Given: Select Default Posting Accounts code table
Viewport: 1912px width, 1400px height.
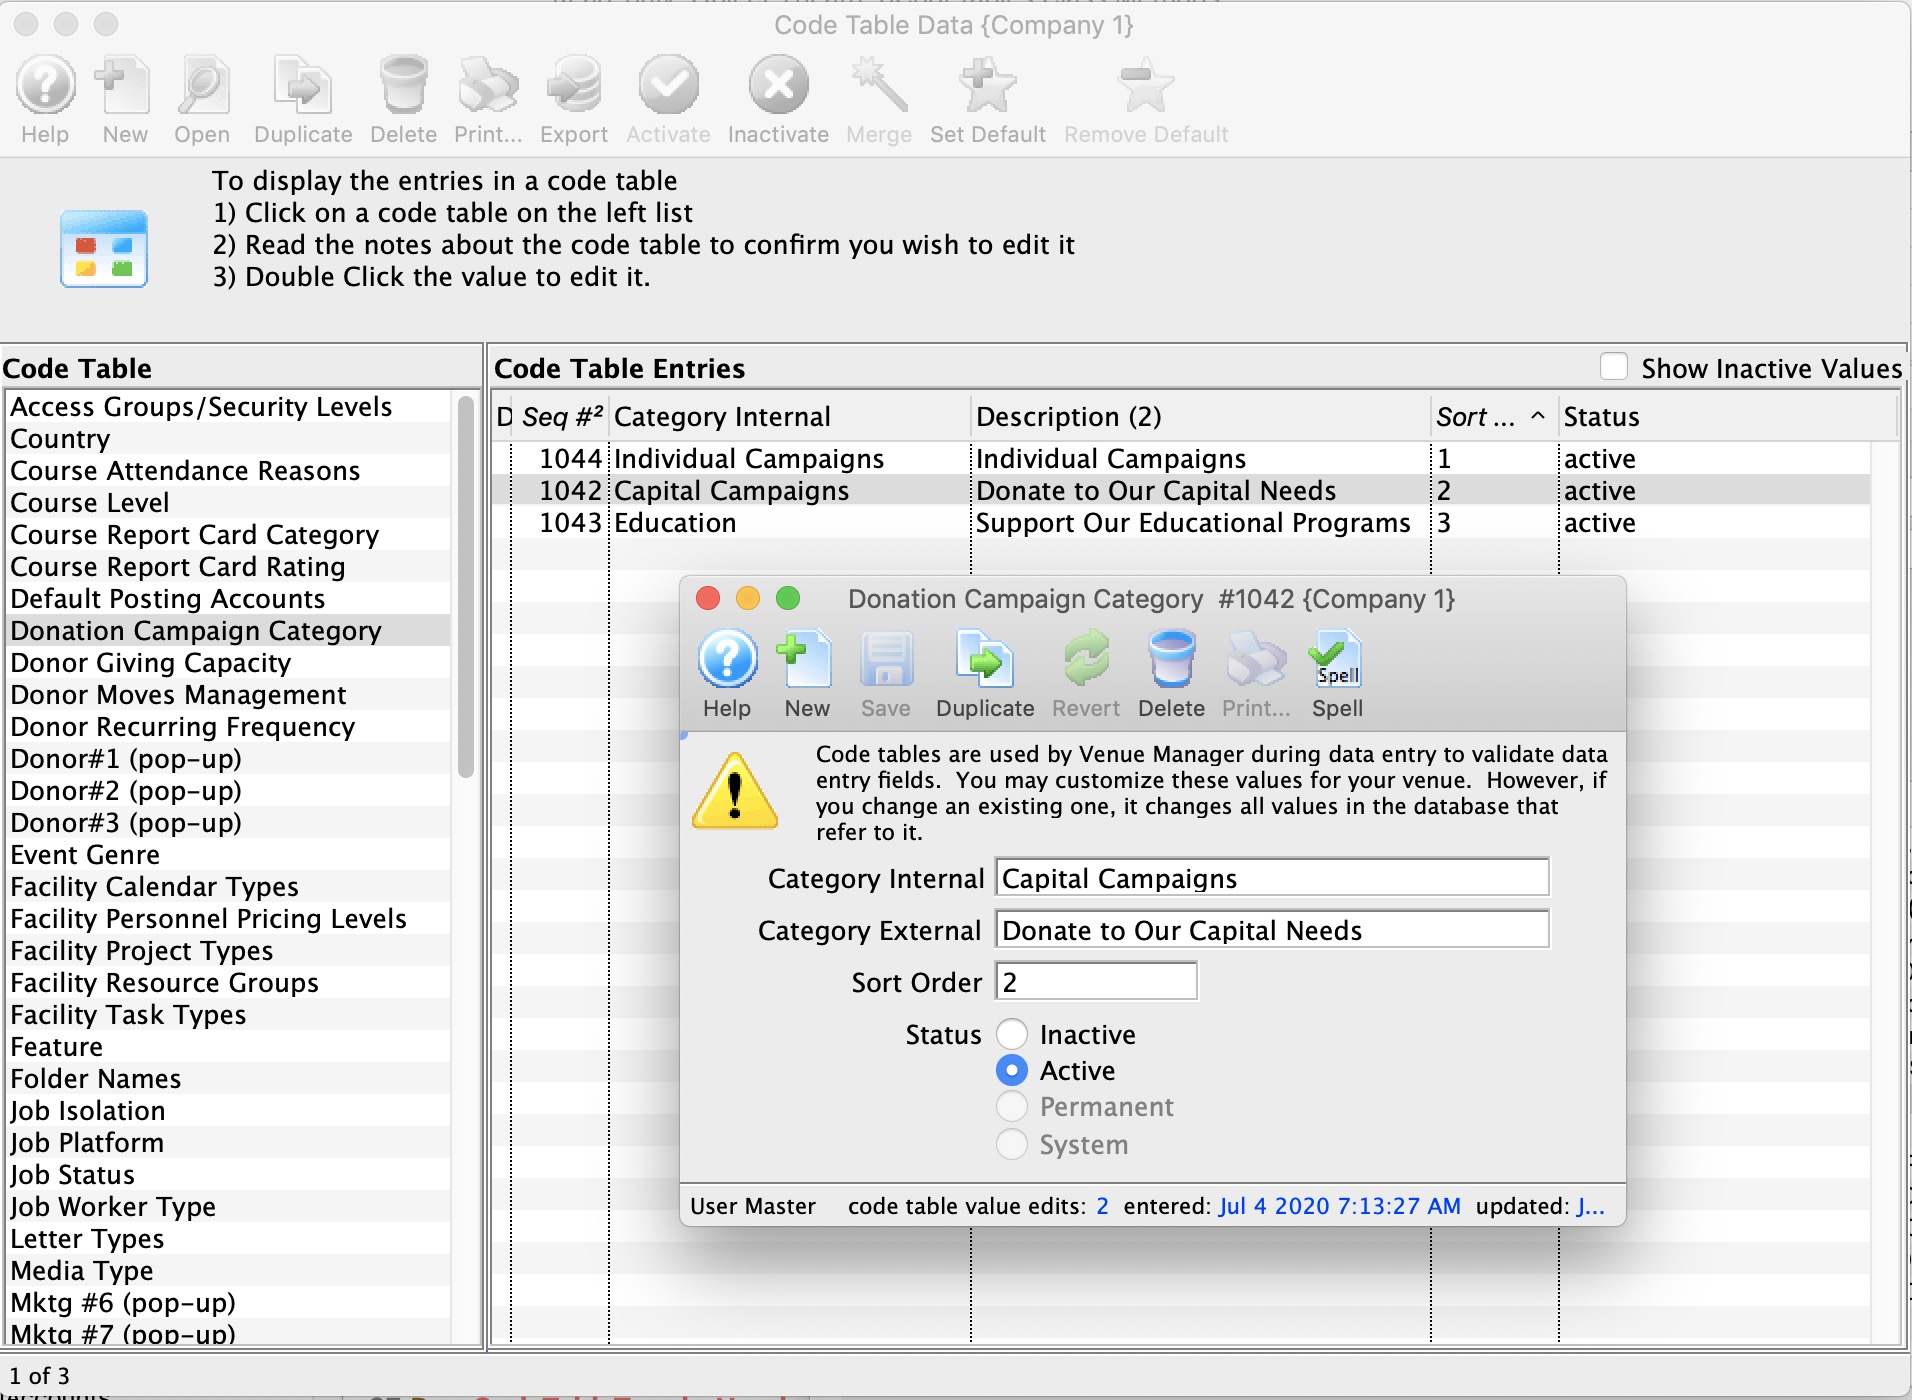Looking at the screenshot, I should (x=228, y=599).
